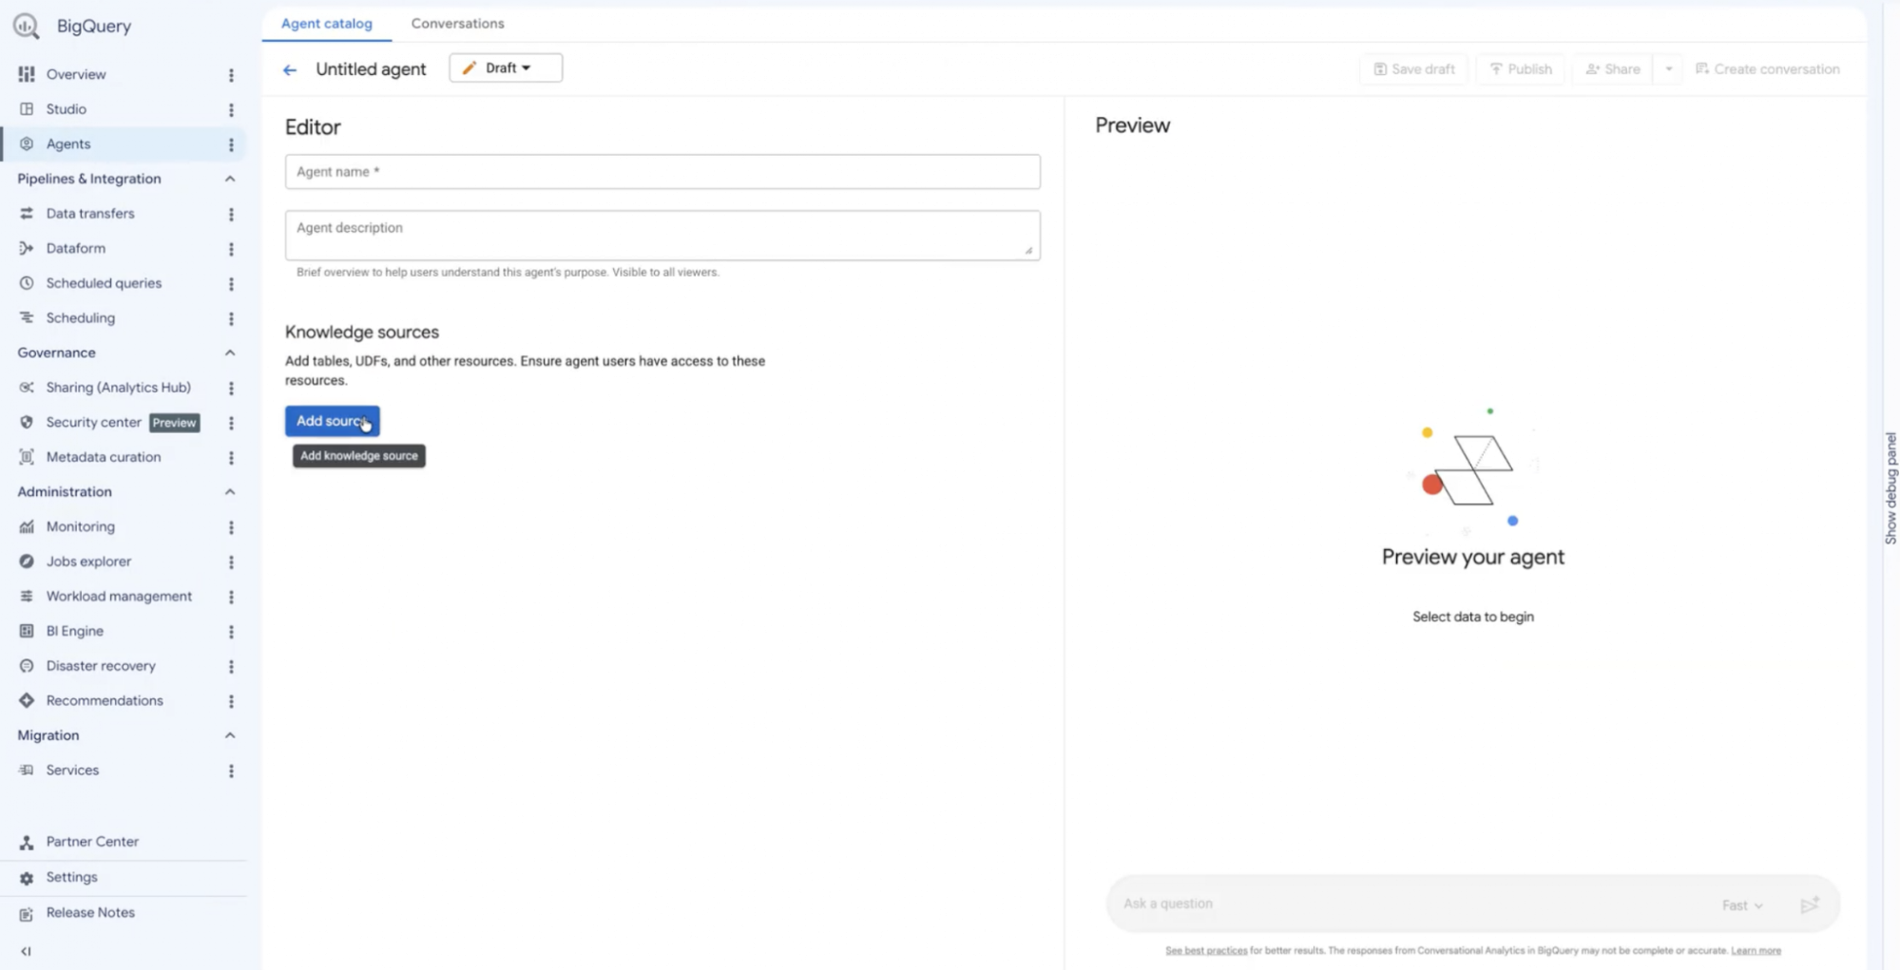Image resolution: width=1900 pixels, height=970 pixels.
Task: Collapse the Migration section
Action: click(230, 735)
